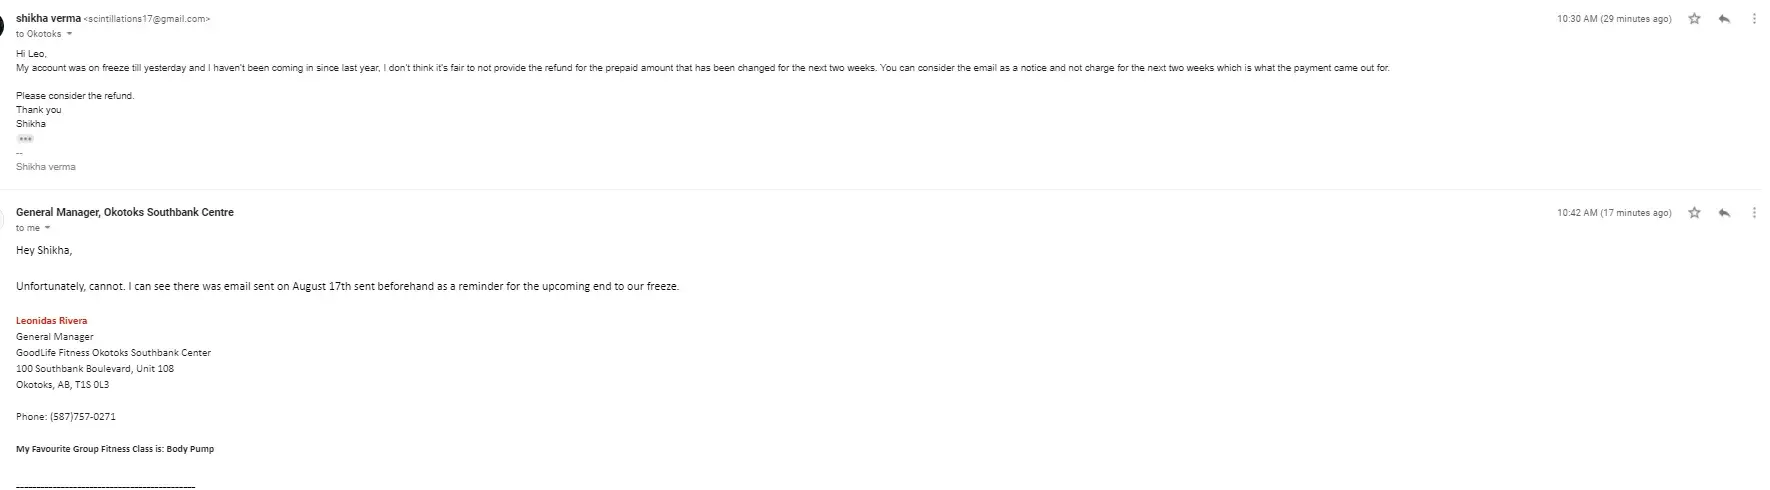1770x490 pixels.
Task: Reply to shikha verma's 10:30 AM message
Action: click(1724, 19)
